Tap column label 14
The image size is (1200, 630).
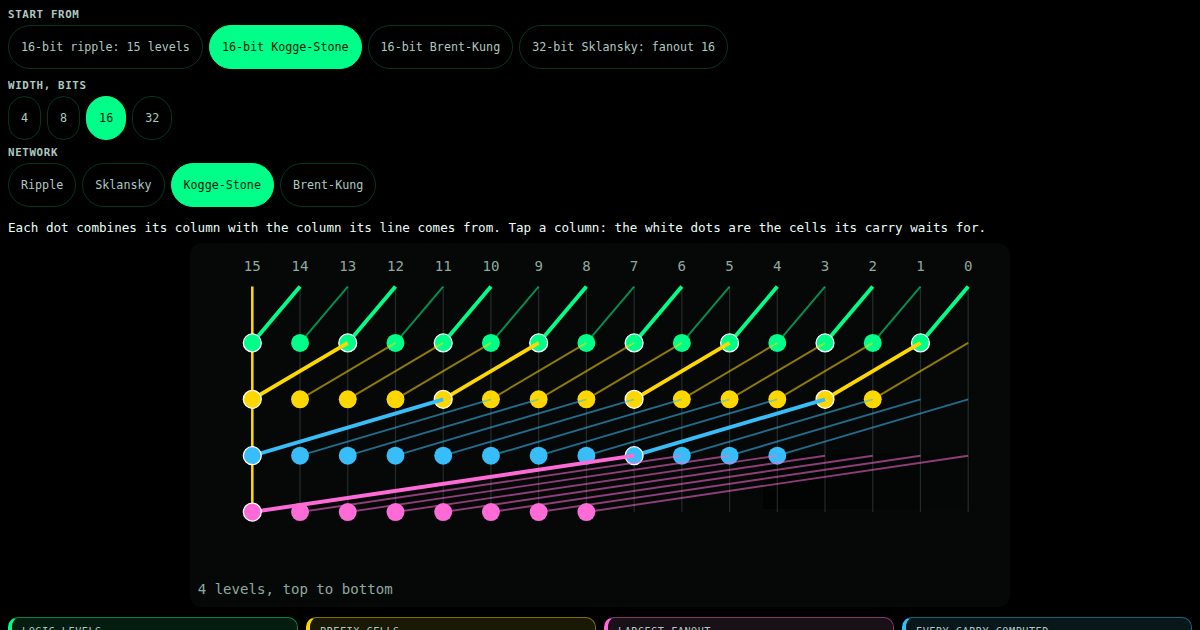(300, 266)
